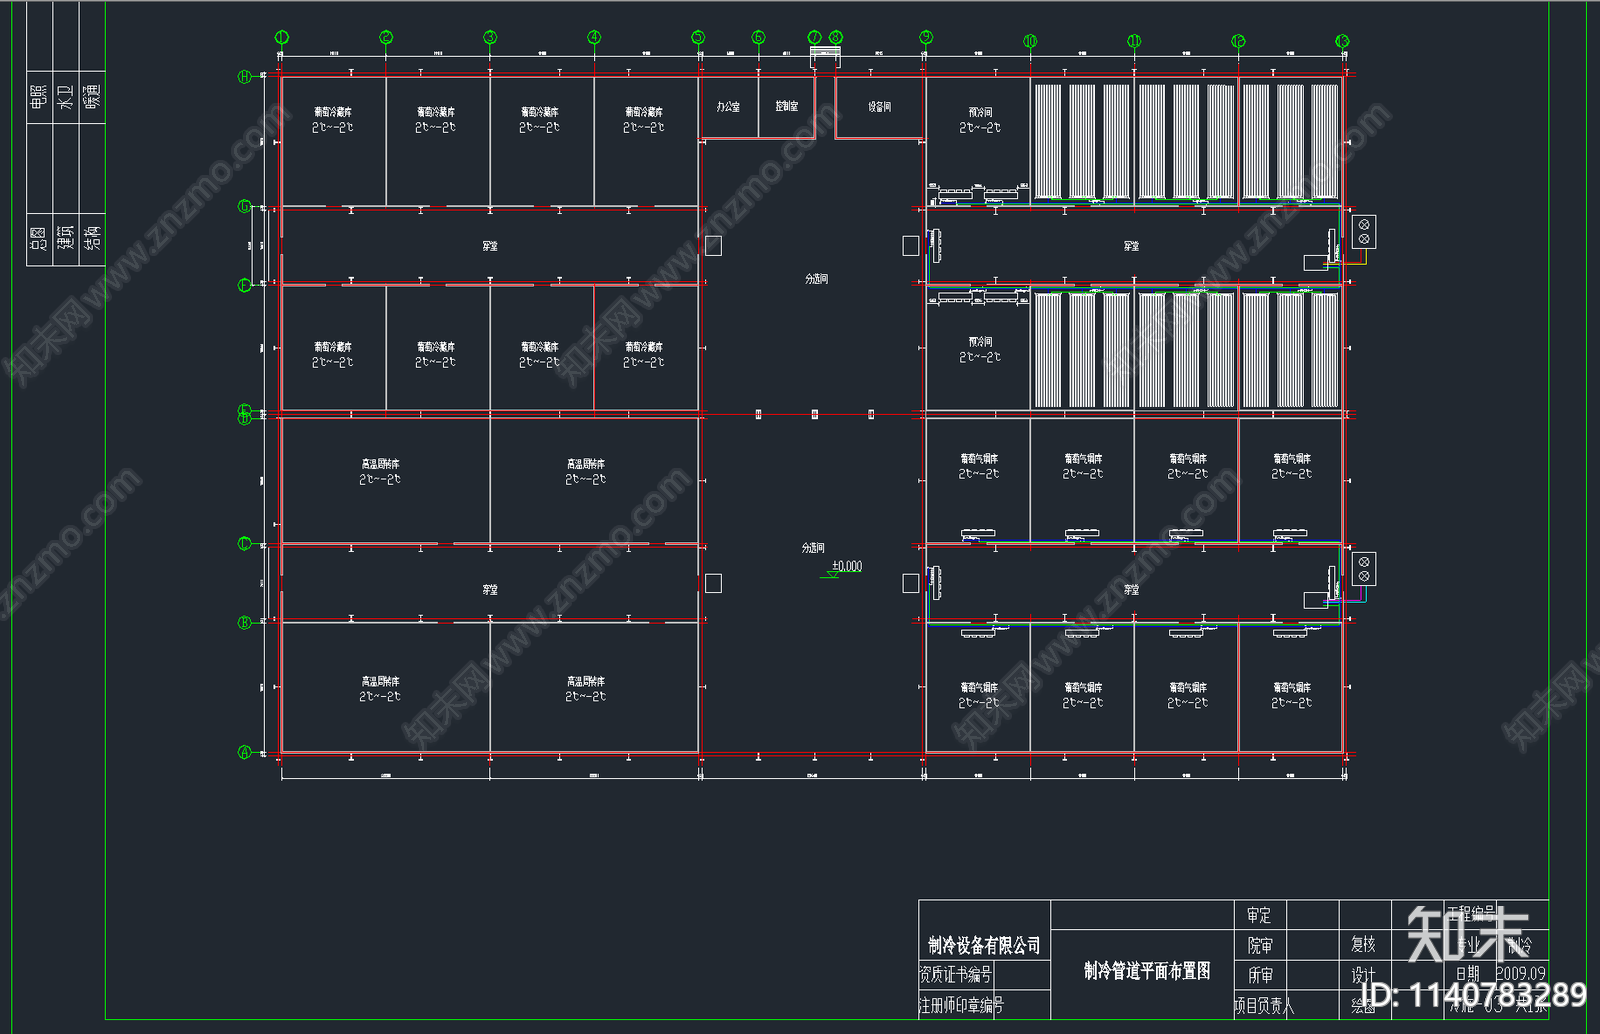The image size is (1600, 1034).
Task: Click the 暖通 discipline label
Action: [x=92, y=96]
